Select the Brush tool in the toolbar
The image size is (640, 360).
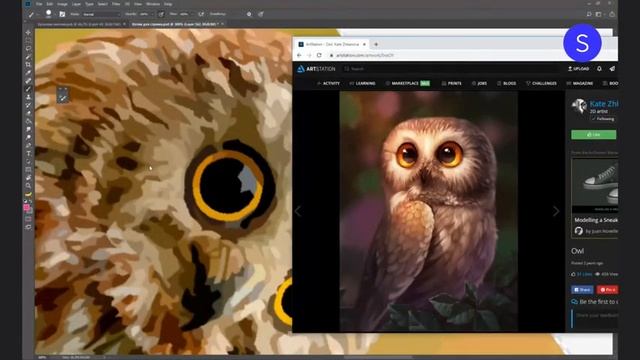(28, 89)
